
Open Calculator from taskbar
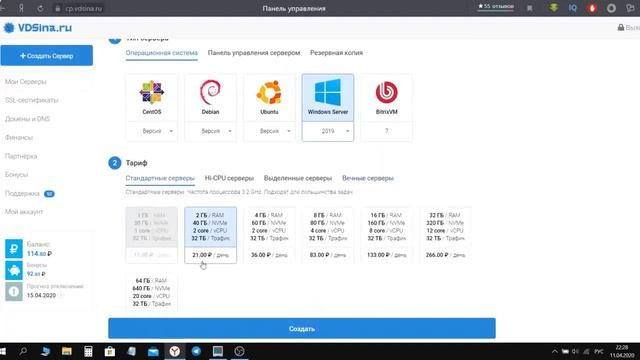pos(88,351)
